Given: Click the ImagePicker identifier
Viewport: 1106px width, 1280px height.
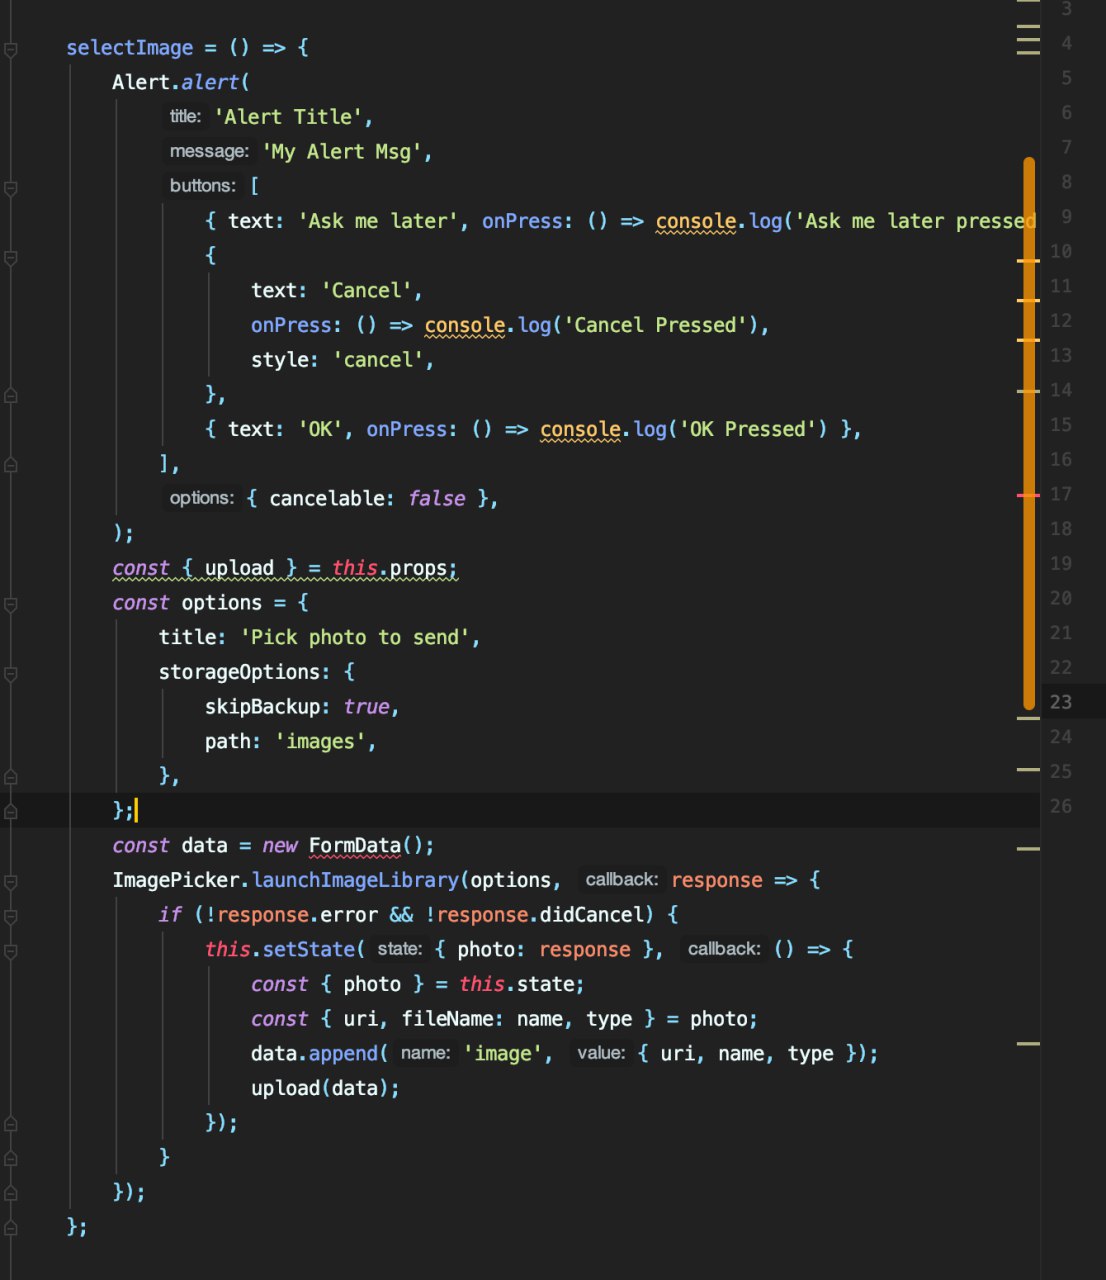Looking at the screenshot, I should click(x=176, y=880).
